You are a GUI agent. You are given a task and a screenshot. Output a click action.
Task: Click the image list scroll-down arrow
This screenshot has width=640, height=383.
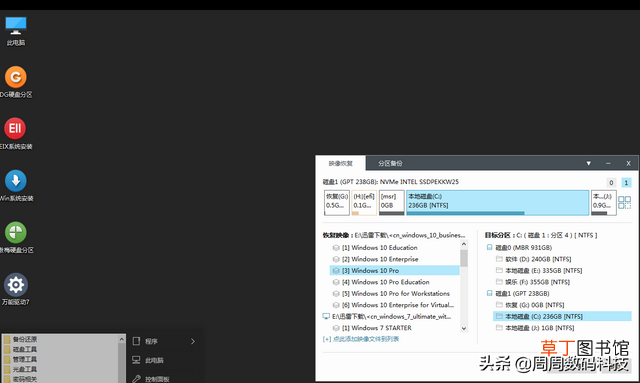(x=464, y=328)
